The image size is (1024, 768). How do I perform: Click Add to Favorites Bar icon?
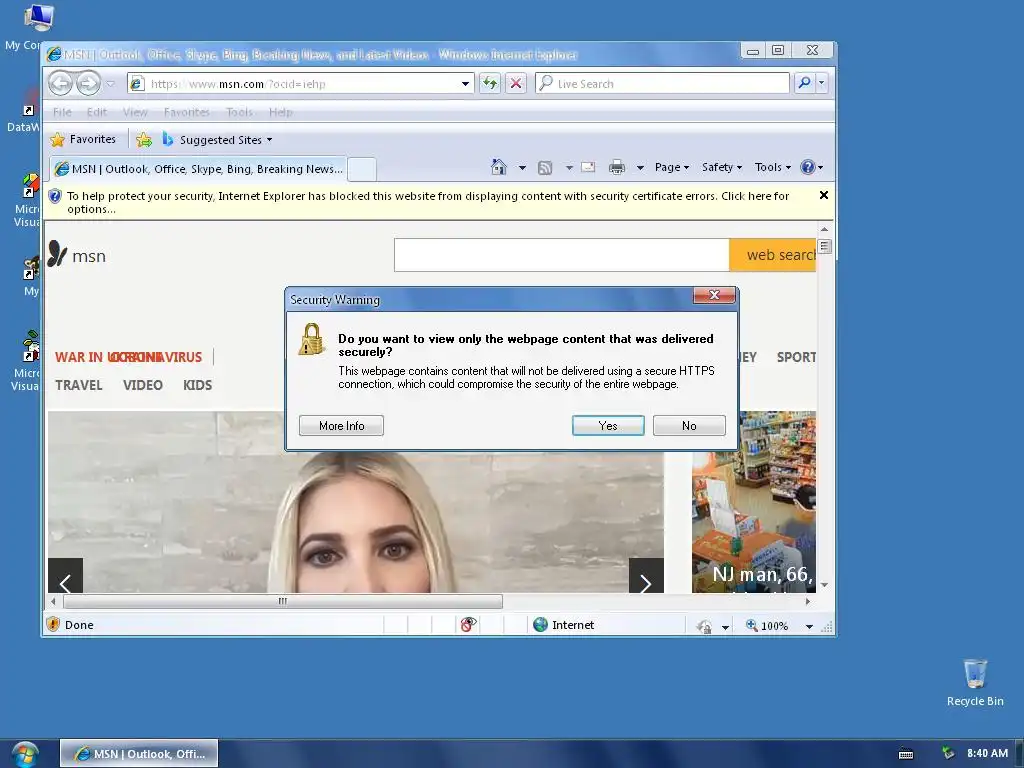[x=144, y=140]
